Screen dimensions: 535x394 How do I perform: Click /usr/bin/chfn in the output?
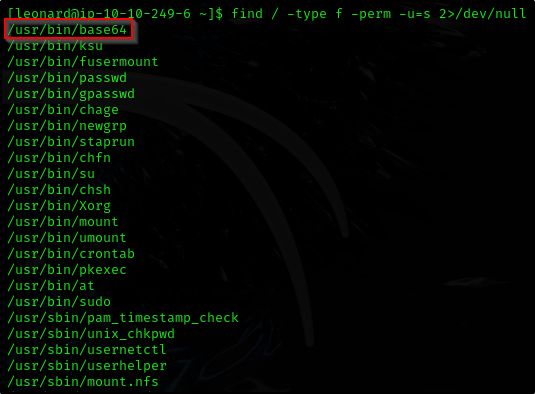[59, 158]
